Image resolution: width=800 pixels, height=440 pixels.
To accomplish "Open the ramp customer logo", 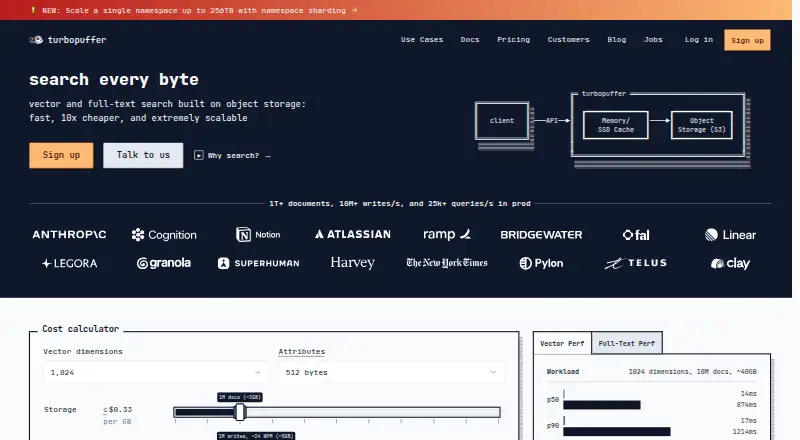I will [x=447, y=235].
